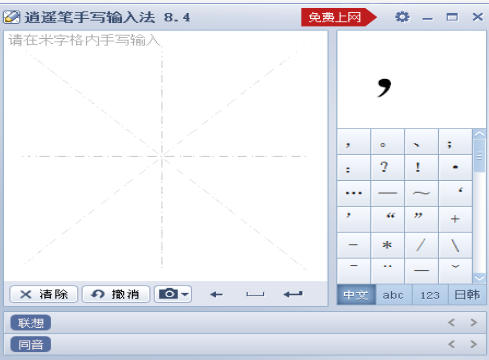The image size is (489, 360).
Task: Switch to the abc tab
Action: pos(393,295)
